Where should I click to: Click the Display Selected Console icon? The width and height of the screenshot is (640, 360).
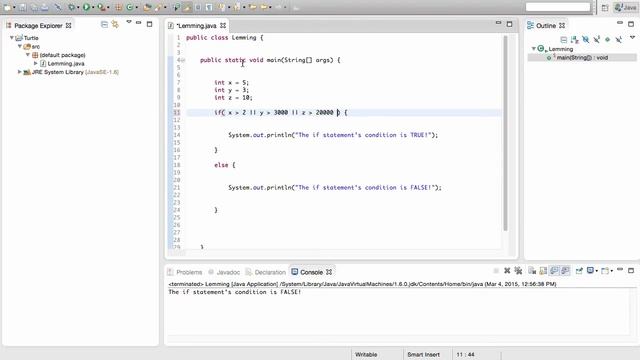click(590, 271)
